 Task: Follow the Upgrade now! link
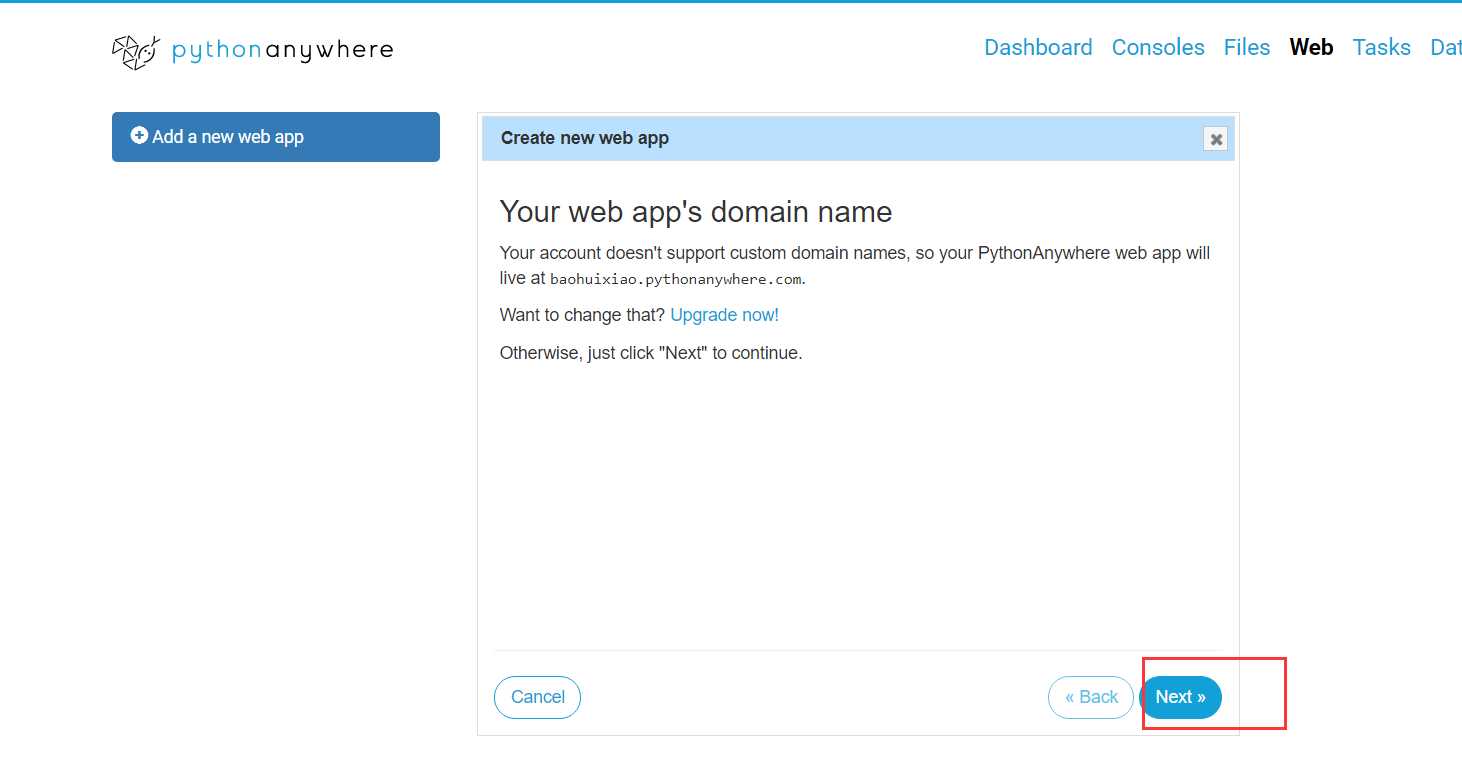click(724, 315)
